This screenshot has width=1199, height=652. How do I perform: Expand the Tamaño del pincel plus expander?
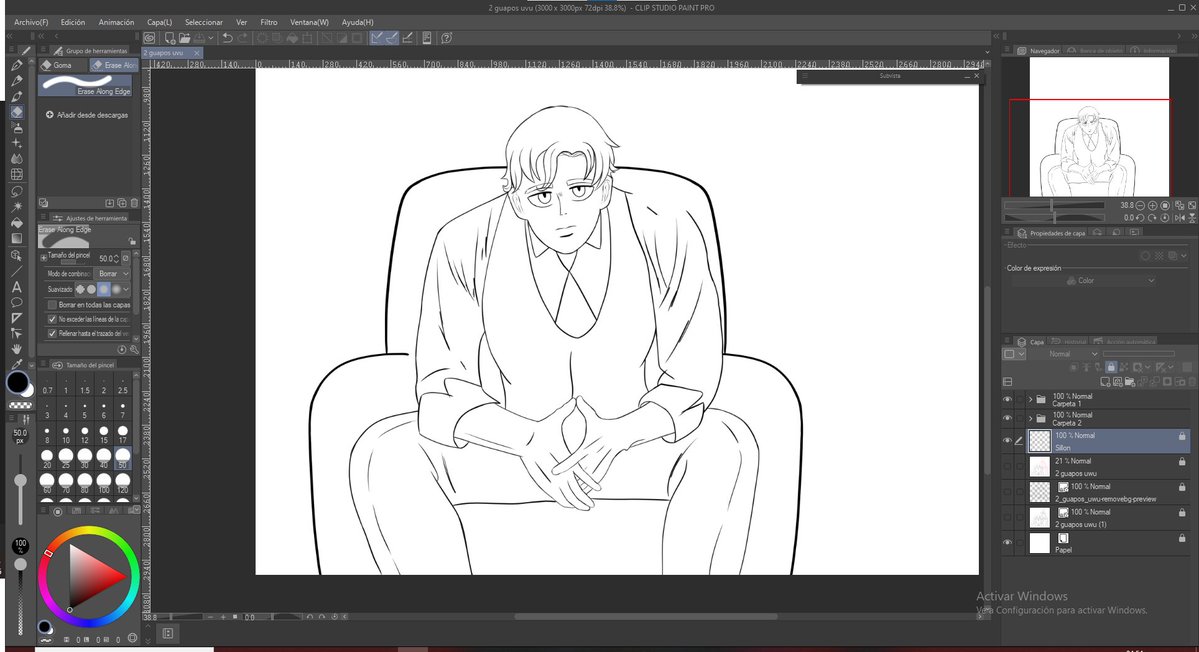click(44, 258)
